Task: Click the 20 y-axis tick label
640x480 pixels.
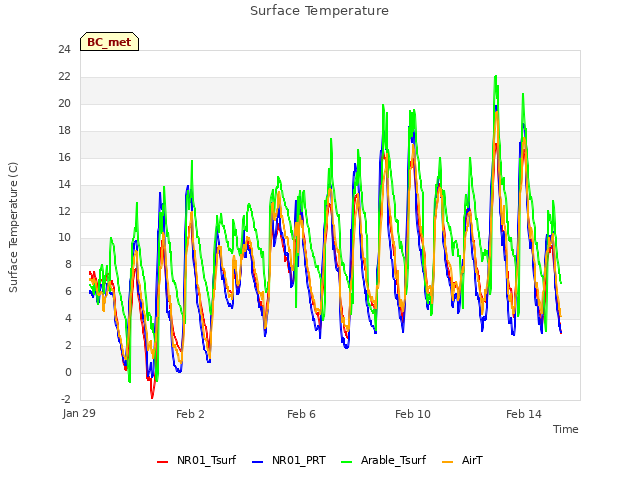Action: pyautogui.click(x=64, y=104)
